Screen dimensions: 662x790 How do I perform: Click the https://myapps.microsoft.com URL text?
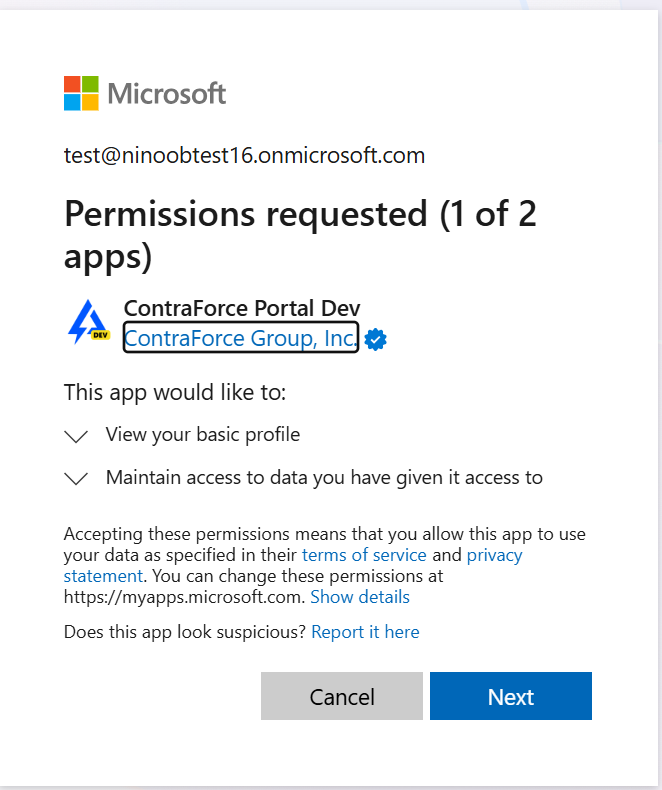point(183,597)
